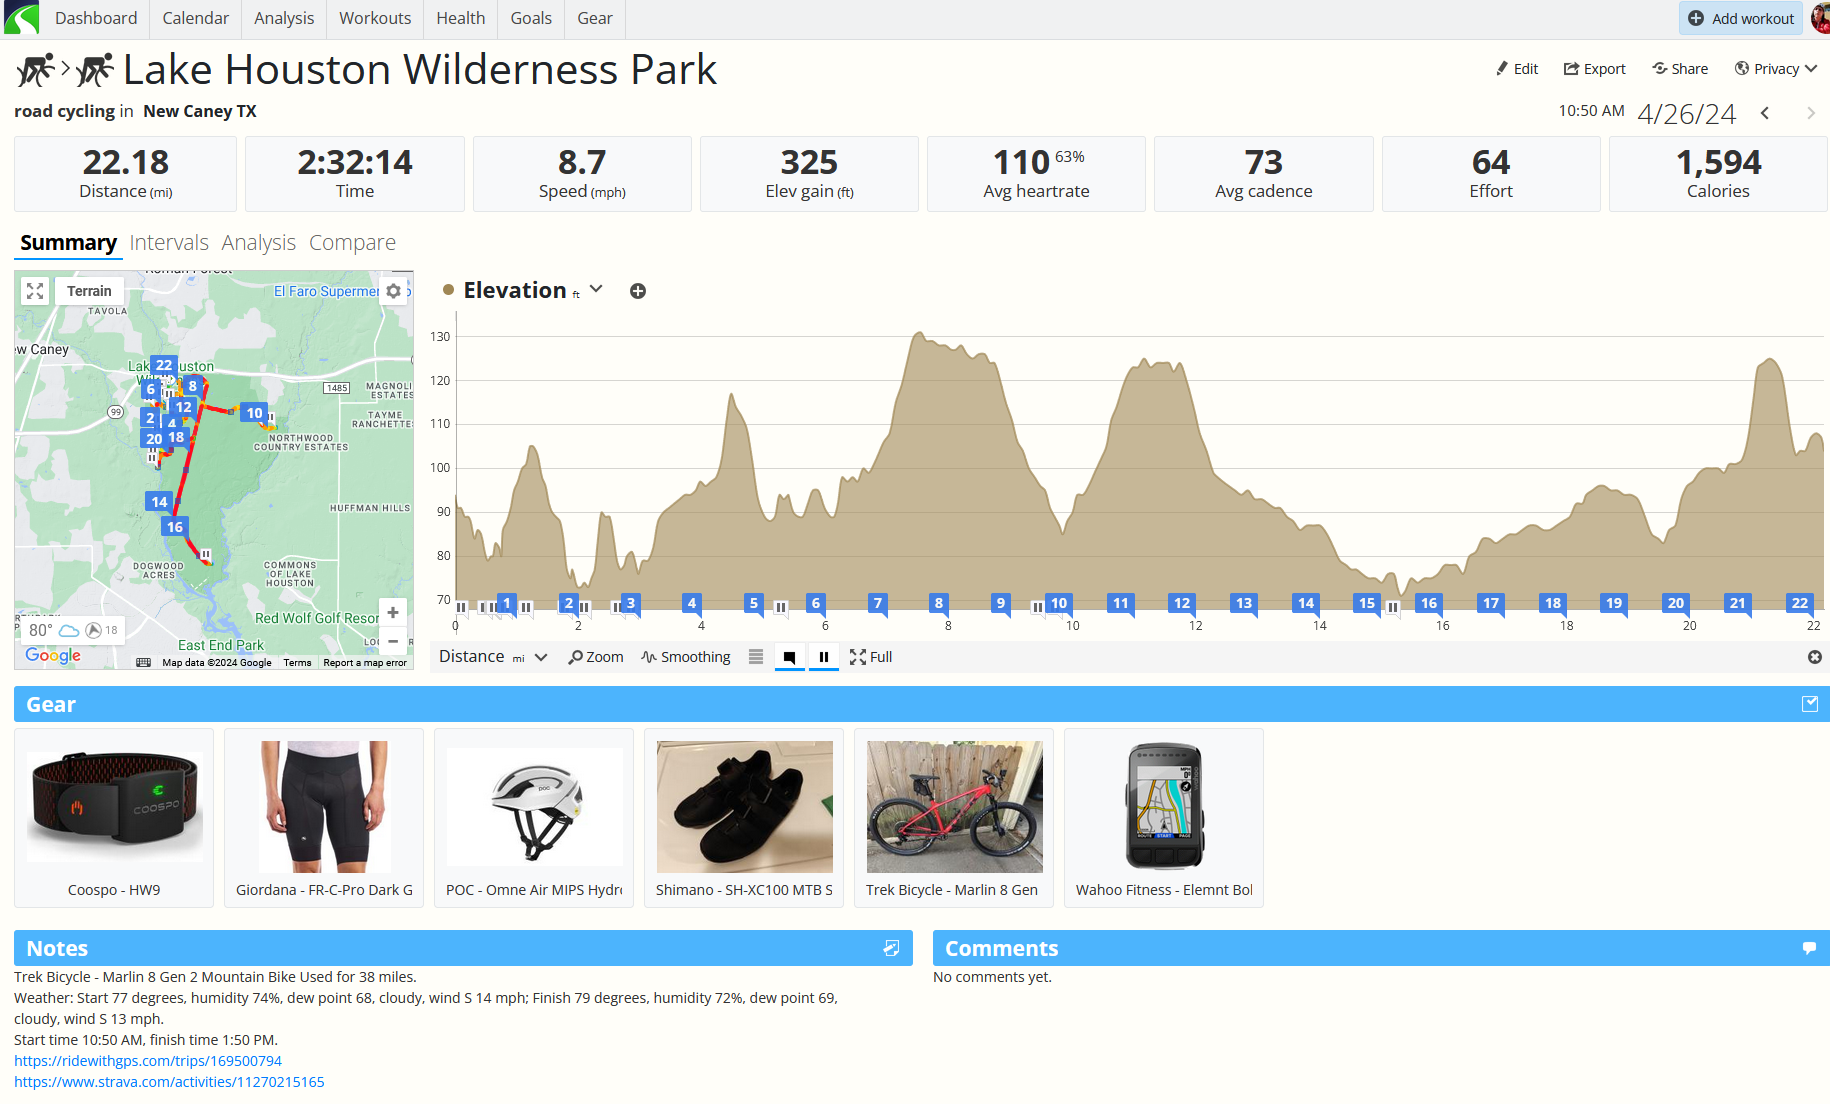Click lap 13 marker on elevation chart
Screen dimensions: 1830x1104
point(1244,603)
